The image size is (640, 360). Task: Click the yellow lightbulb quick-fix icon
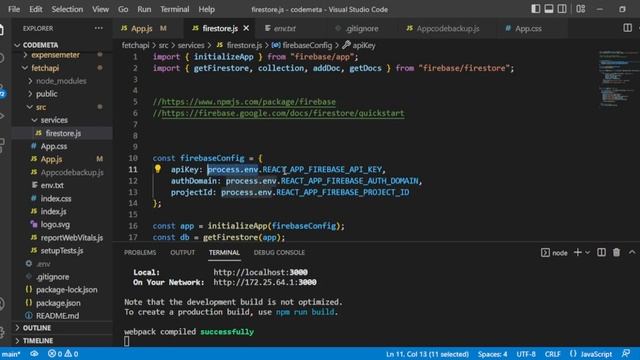click(158, 169)
